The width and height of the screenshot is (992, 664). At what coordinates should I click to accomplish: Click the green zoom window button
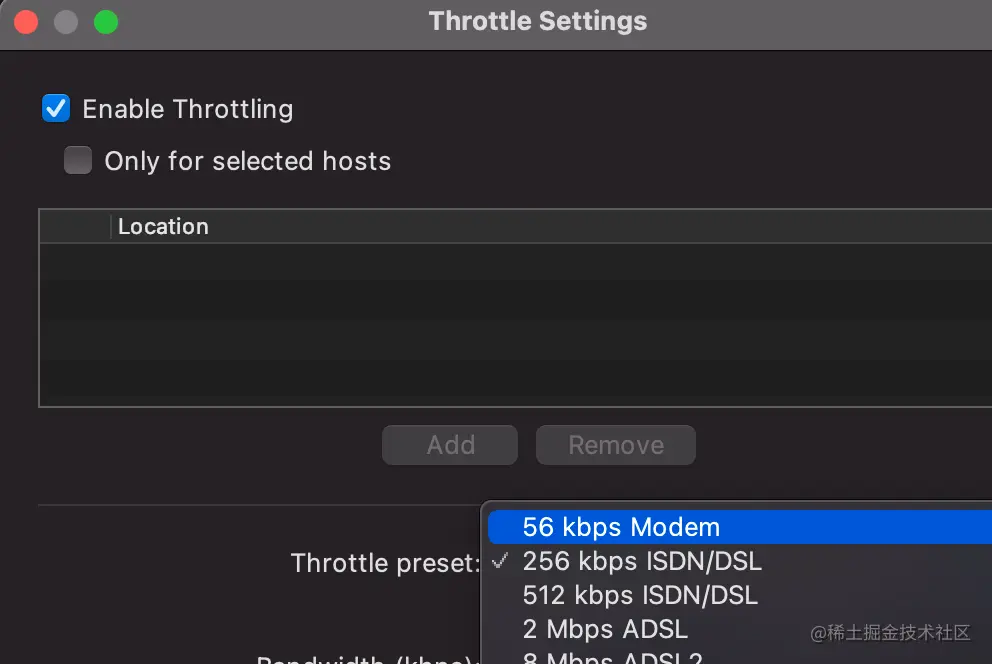tap(105, 22)
